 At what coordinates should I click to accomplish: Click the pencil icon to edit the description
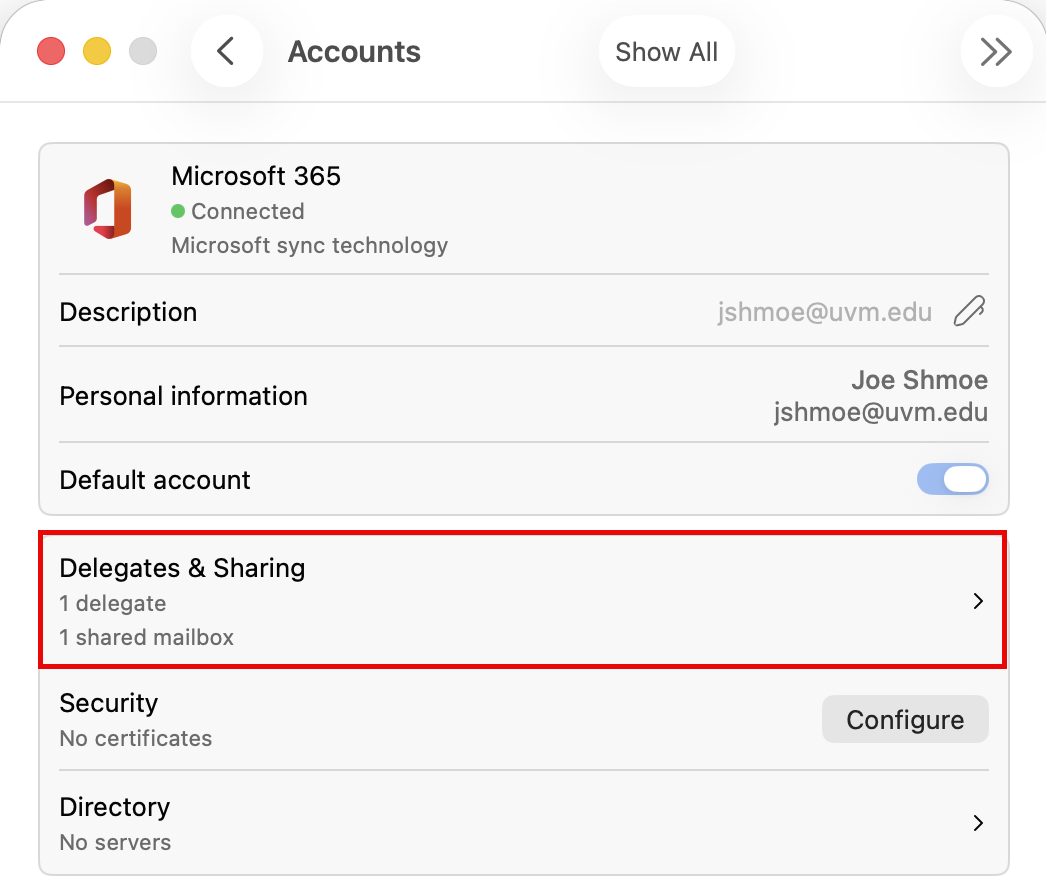968,312
